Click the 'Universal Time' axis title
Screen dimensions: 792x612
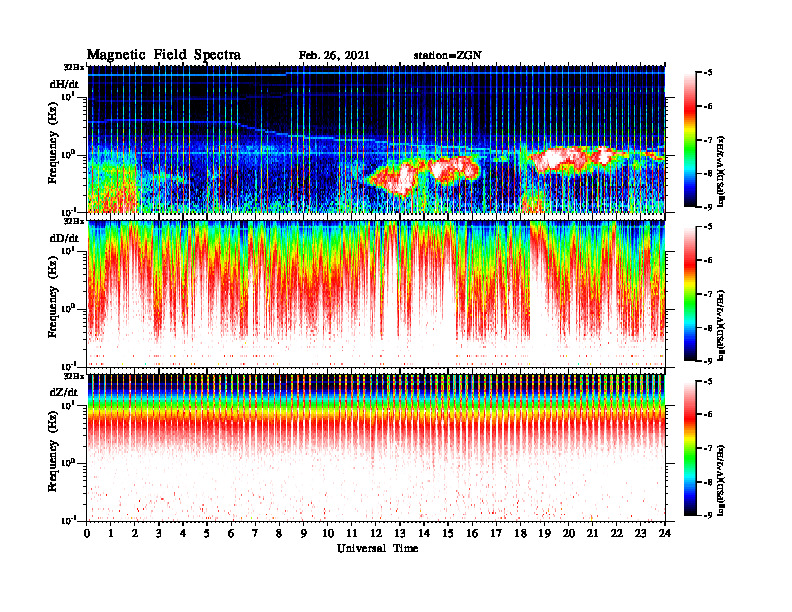(x=377, y=548)
